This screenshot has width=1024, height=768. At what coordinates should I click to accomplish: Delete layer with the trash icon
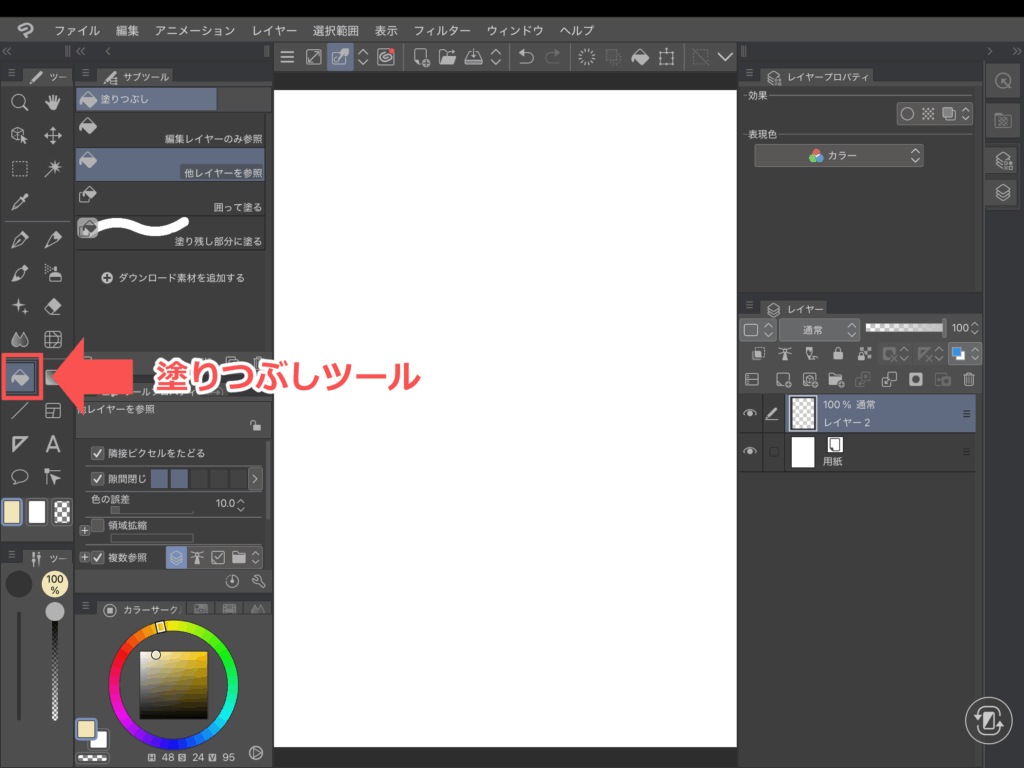968,380
